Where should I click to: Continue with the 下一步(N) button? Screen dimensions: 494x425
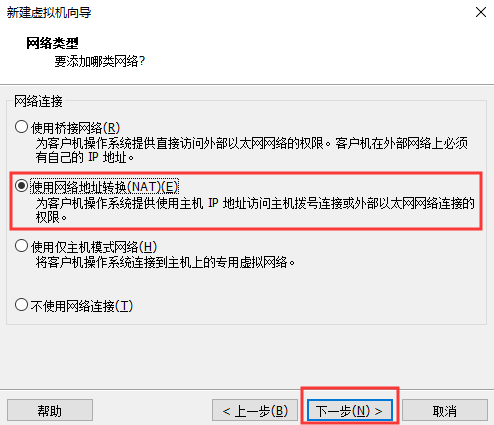[x=350, y=410]
